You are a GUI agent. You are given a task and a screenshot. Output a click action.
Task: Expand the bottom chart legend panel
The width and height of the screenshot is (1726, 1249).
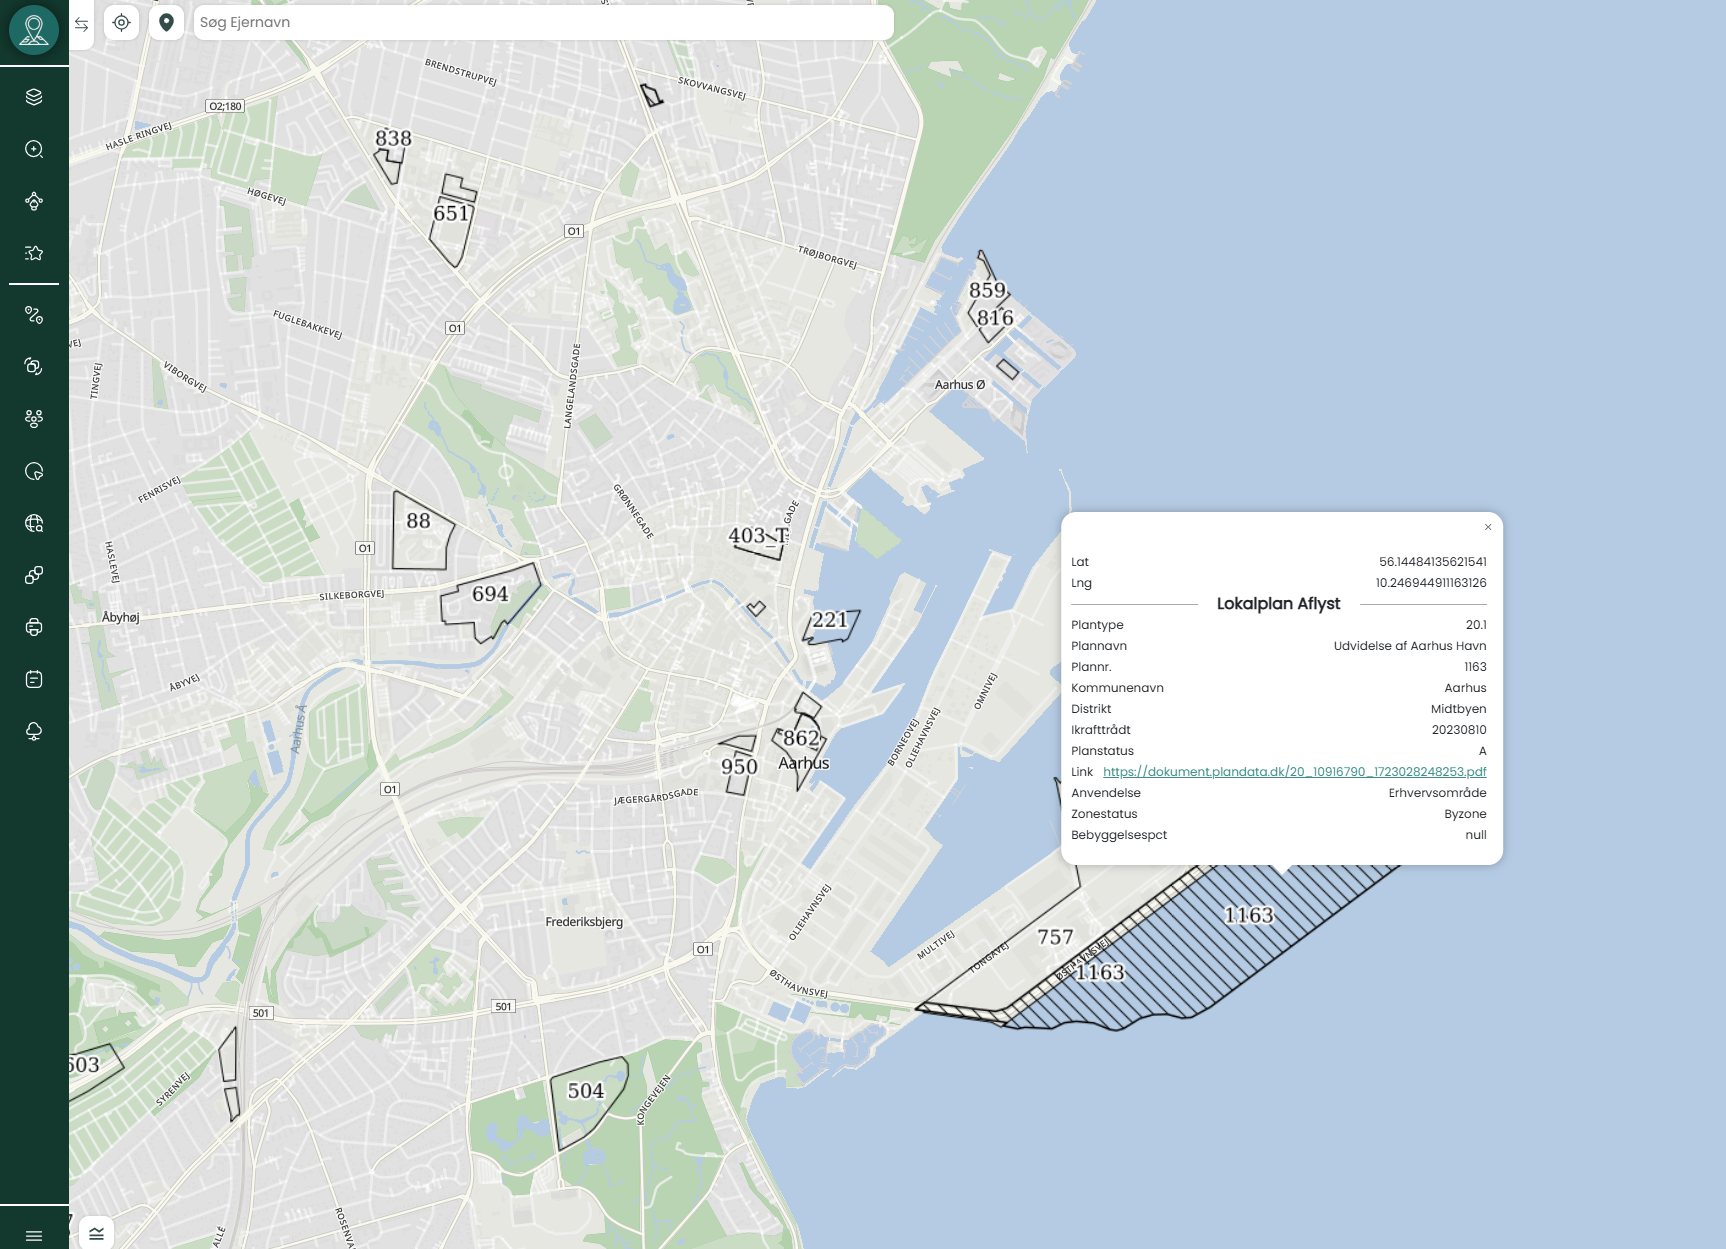tap(97, 1233)
